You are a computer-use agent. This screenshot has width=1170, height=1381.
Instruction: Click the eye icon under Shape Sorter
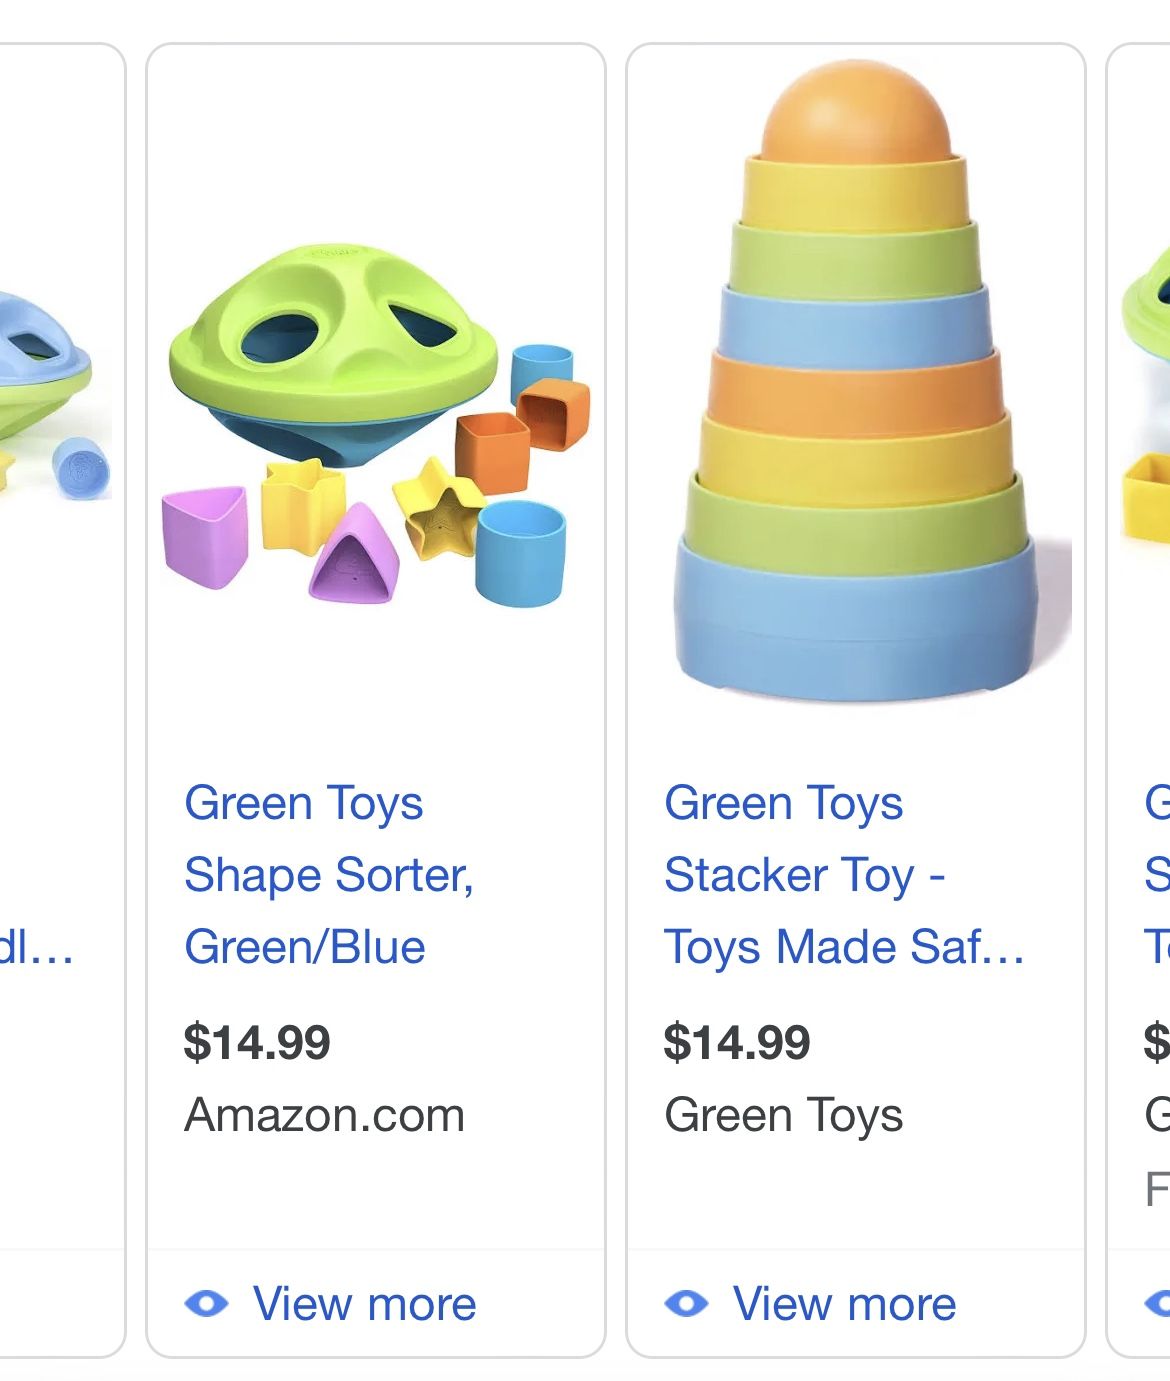(x=206, y=1303)
